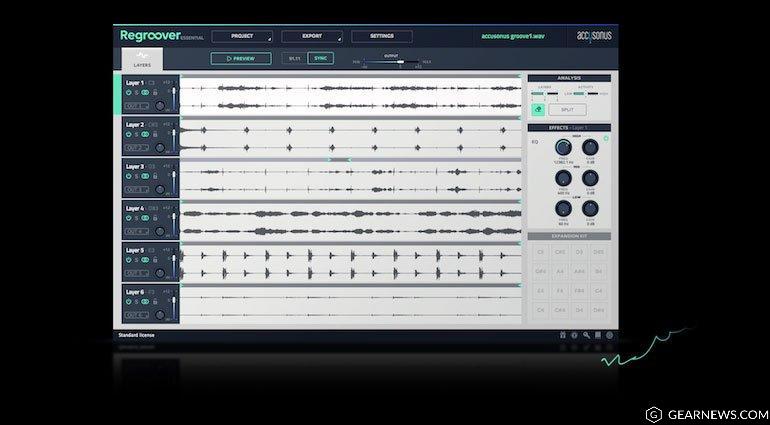
Task: Open the Layer 6 output dropdown
Action: (x=137, y=315)
